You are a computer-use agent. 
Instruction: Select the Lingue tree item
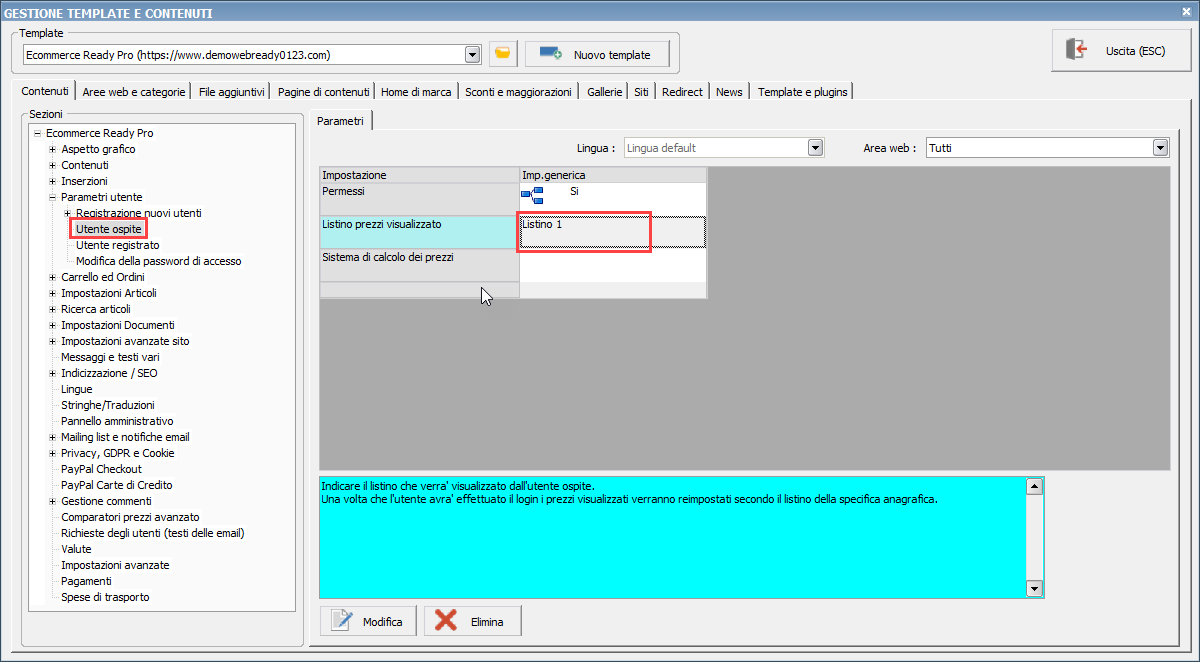(76, 389)
